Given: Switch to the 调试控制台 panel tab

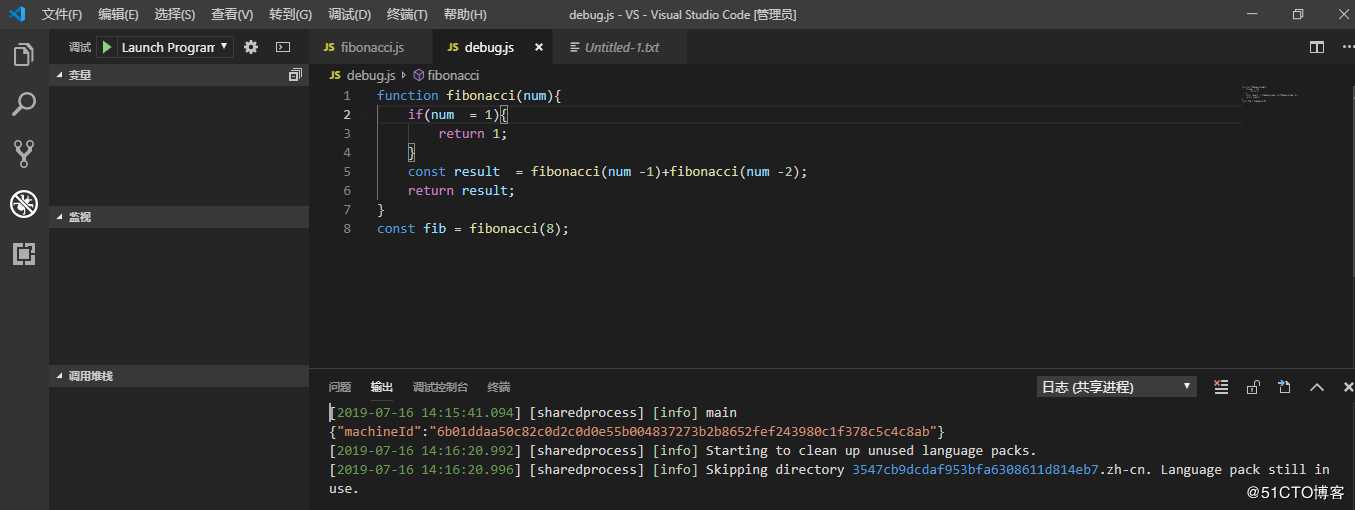Looking at the screenshot, I should [x=440, y=387].
